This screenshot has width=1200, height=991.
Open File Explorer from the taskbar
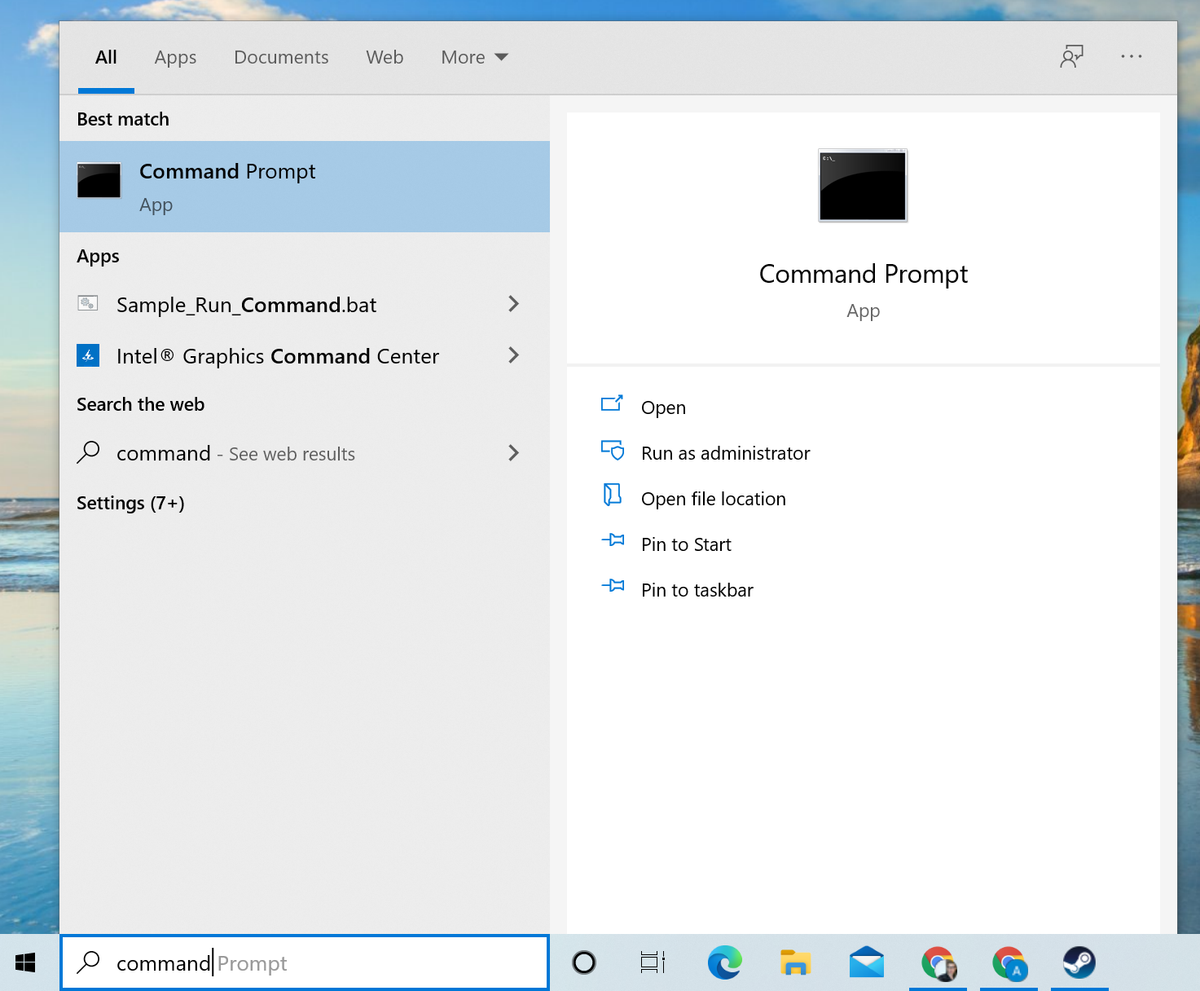coord(795,963)
